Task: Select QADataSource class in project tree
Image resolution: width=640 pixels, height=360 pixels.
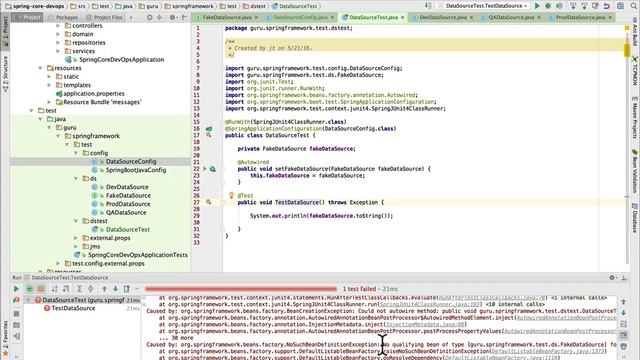Action: (126, 213)
